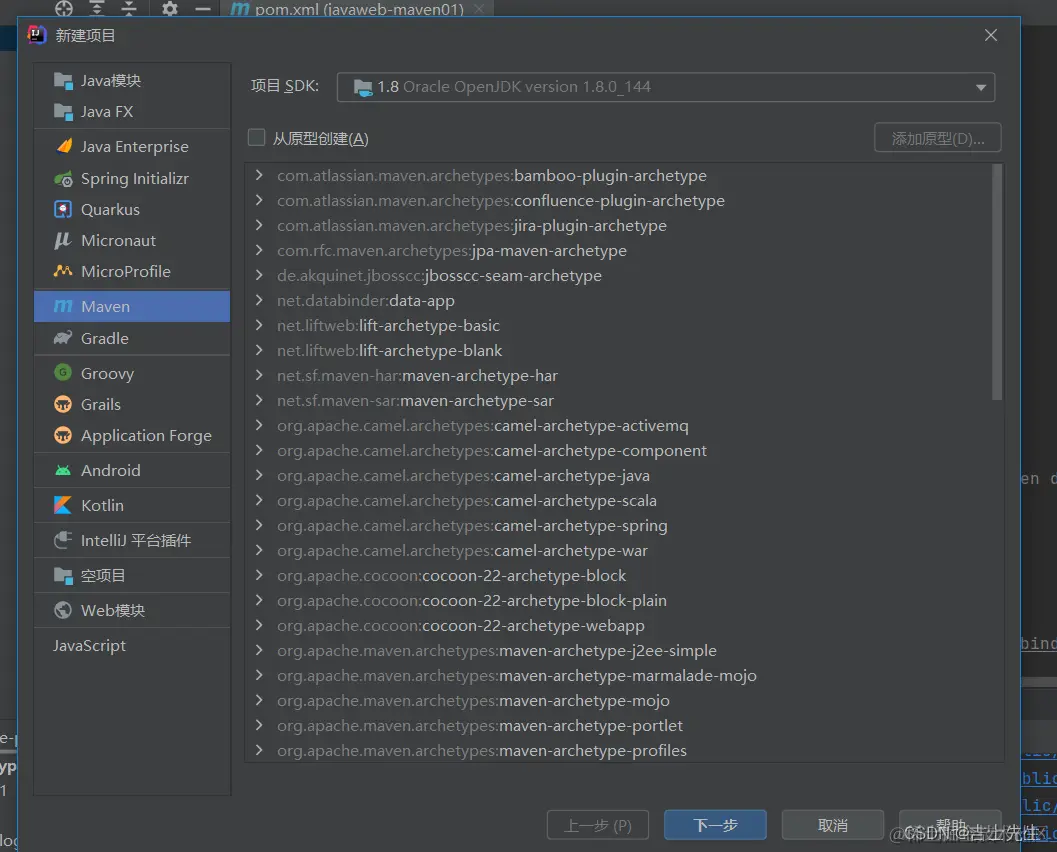Enable the 从原型创建 checkbox
Image resolution: width=1057 pixels, height=852 pixels.
(x=256, y=138)
